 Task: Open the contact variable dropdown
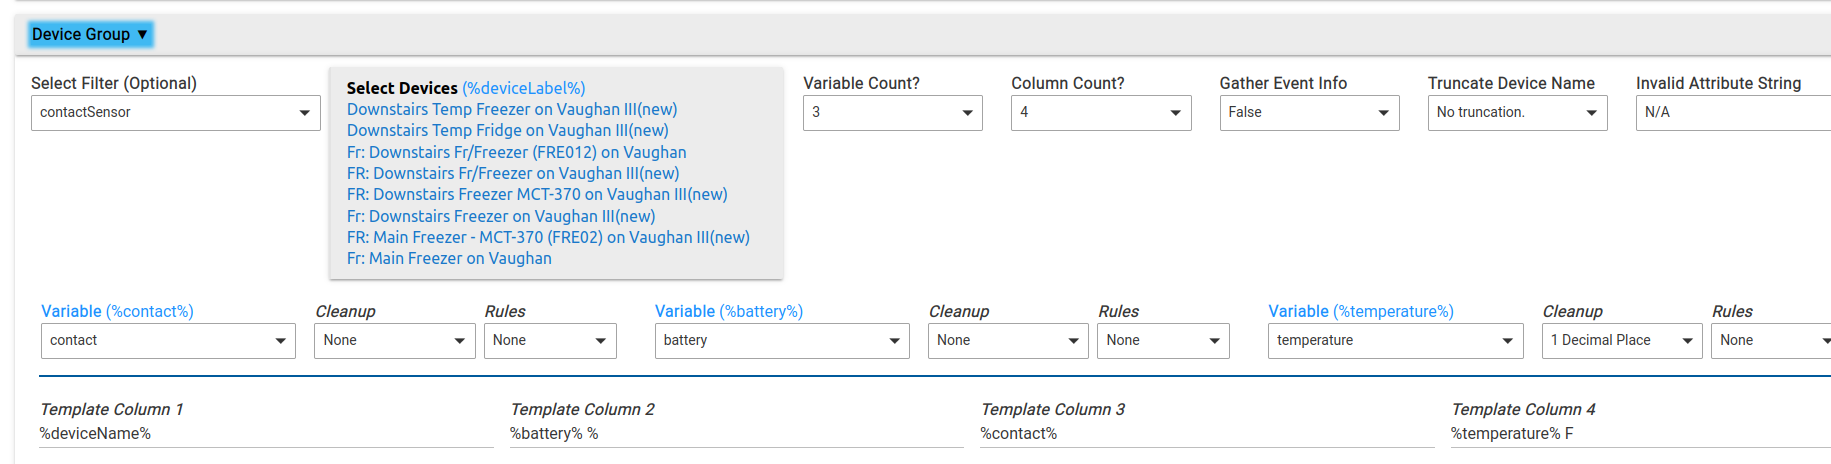[168, 341]
